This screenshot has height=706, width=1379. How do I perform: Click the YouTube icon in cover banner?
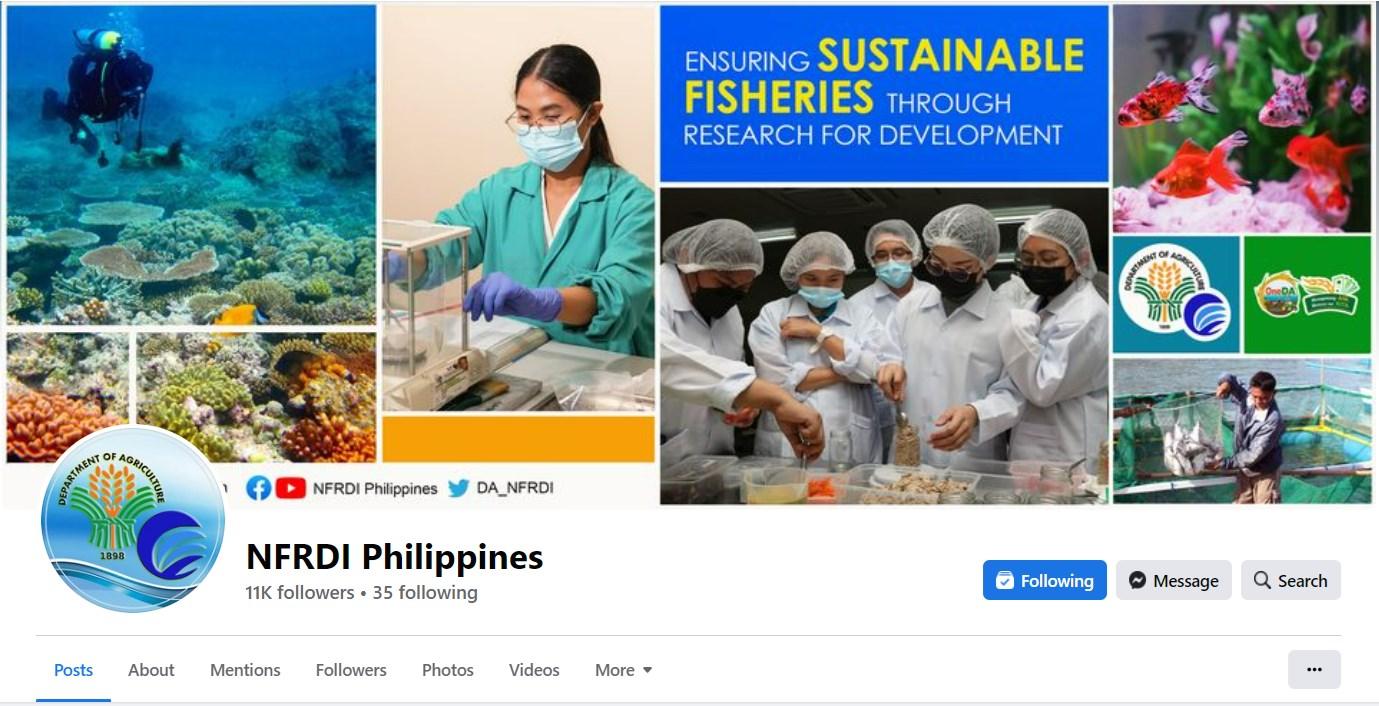coord(290,488)
